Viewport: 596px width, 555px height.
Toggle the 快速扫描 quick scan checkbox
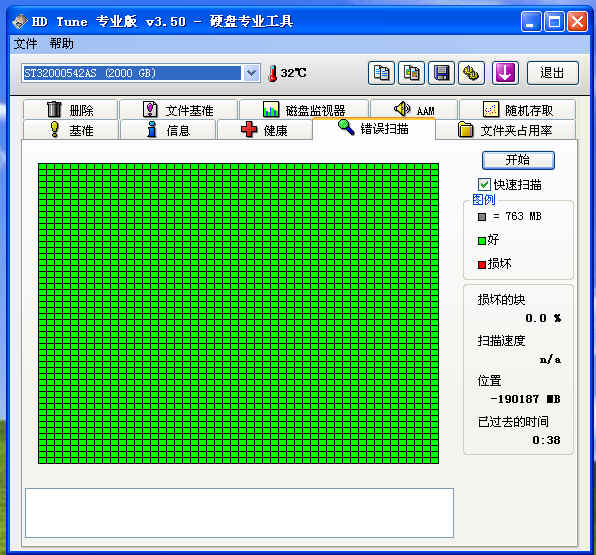point(484,185)
